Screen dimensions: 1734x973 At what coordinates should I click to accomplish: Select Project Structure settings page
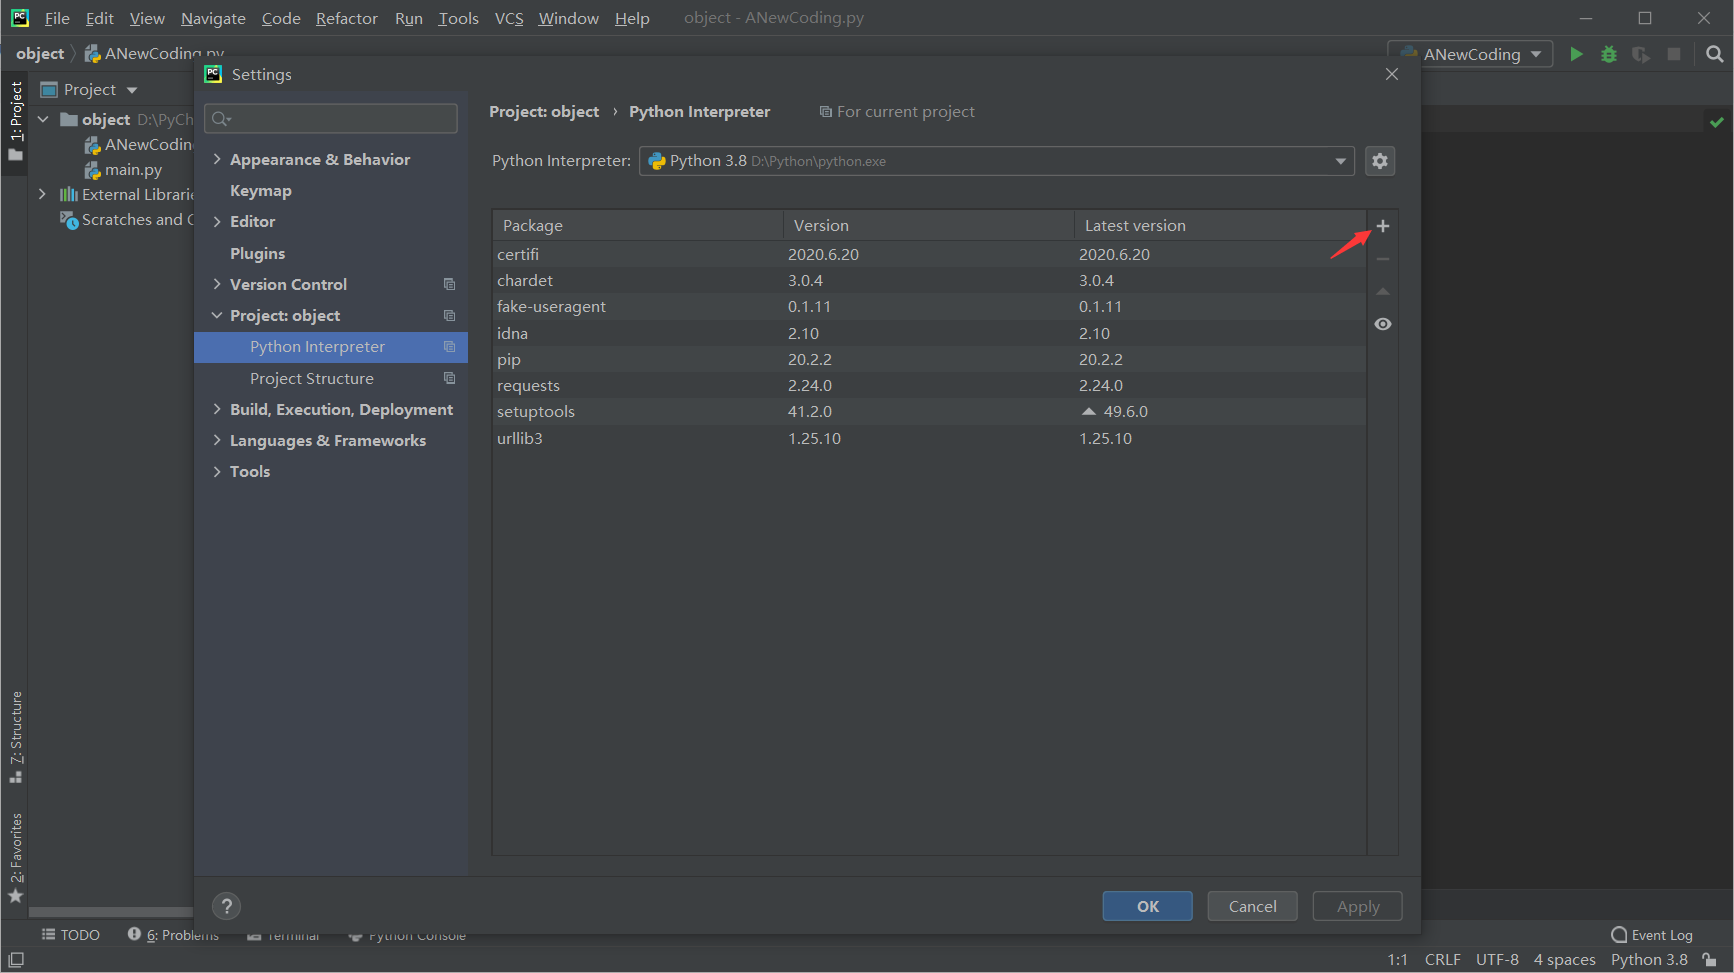(x=312, y=378)
